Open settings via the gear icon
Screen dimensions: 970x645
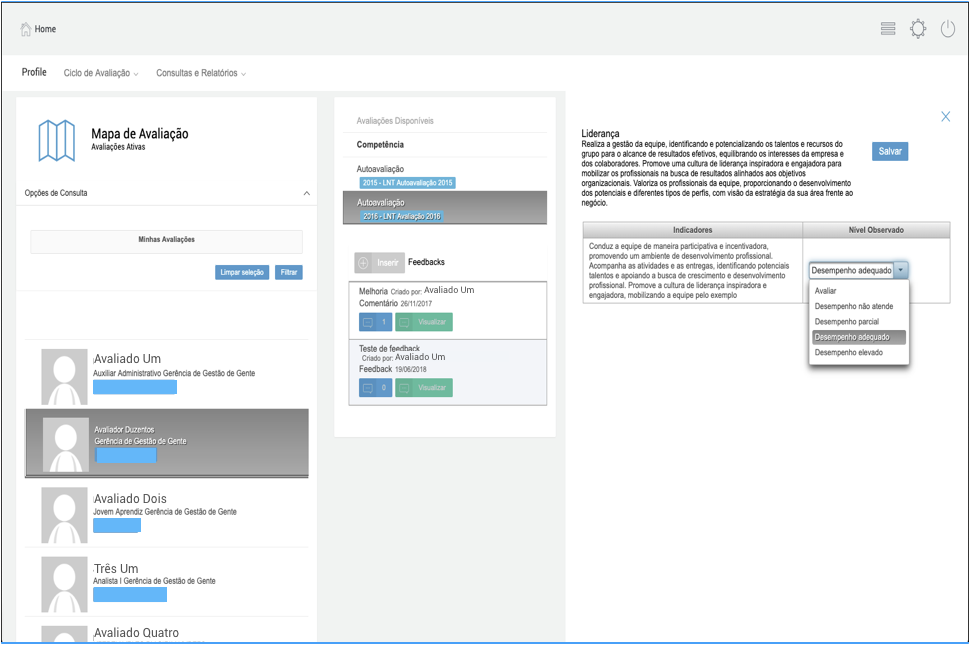click(918, 28)
